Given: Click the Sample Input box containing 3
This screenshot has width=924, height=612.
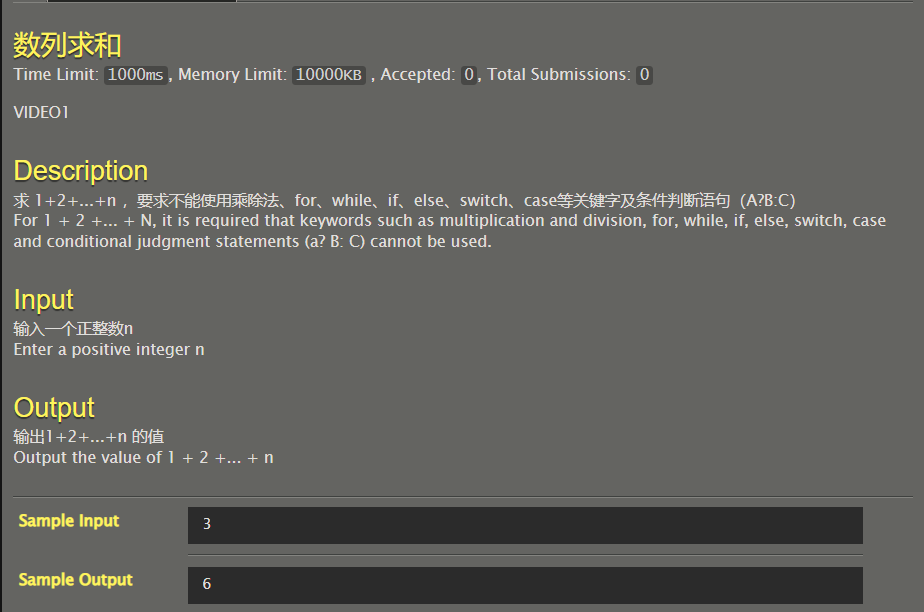Looking at the screenshot, I should [525, 525].
